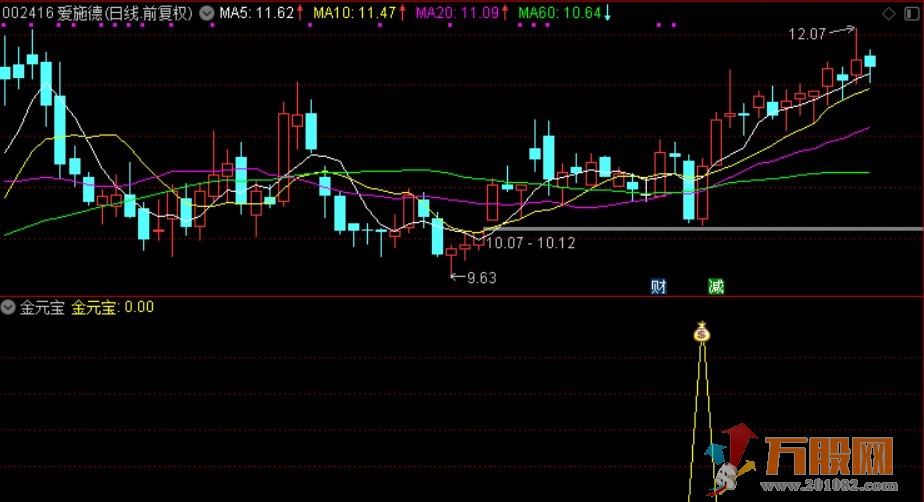Viewport: 924px width, 502px height.
Task: Expand the 金元宝 indicator dropdown arrow
Action: click(x=8, y=307)
